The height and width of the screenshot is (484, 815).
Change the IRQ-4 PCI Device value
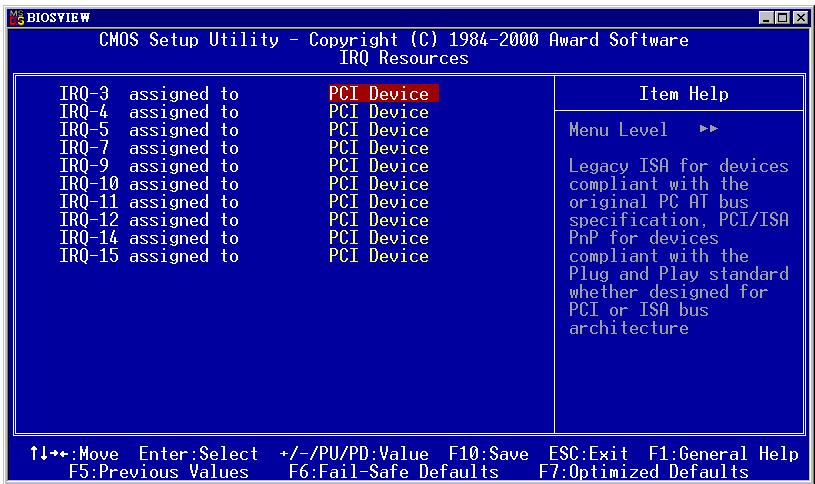pyautogui.click(x=379, y=112)
